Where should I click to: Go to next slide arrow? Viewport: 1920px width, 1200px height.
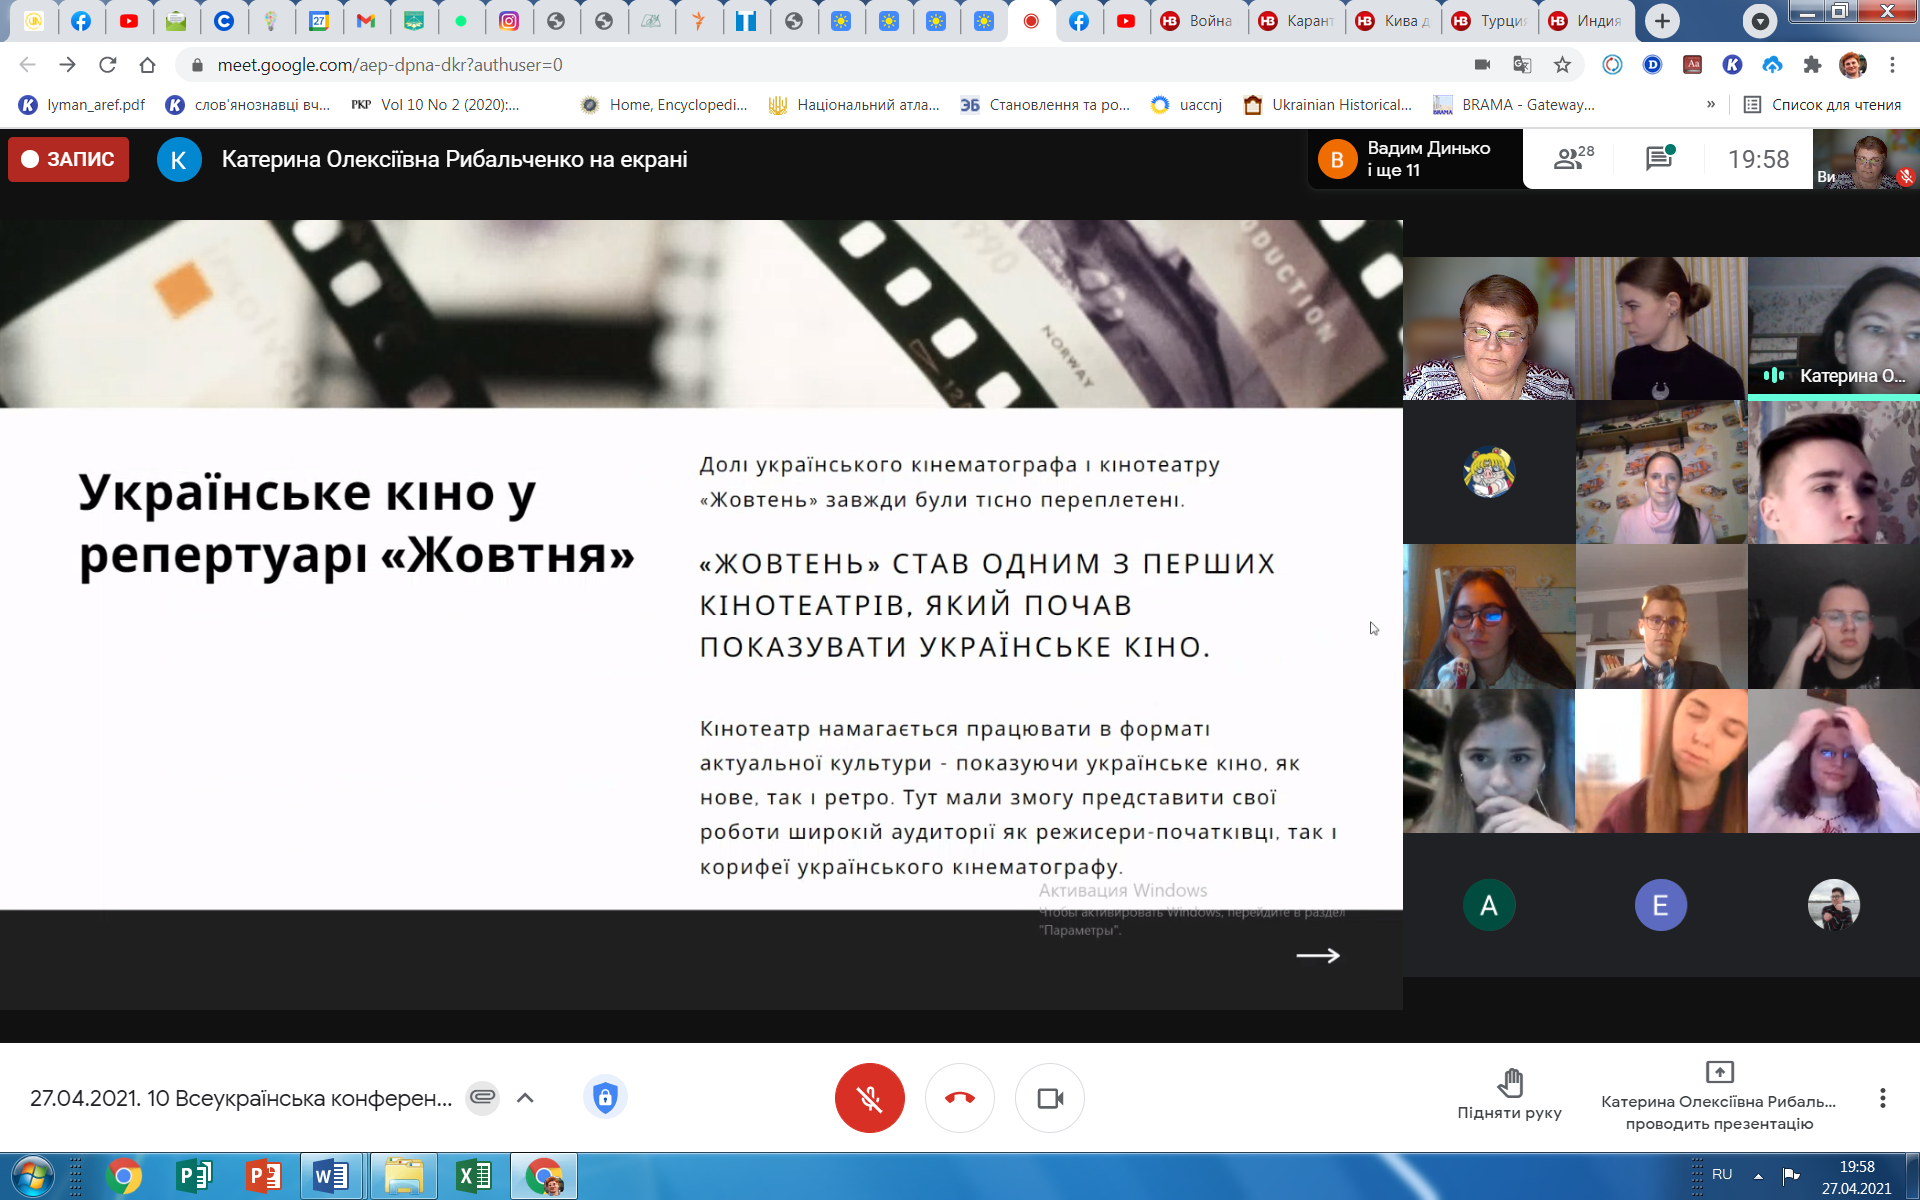click(1317, 956)
